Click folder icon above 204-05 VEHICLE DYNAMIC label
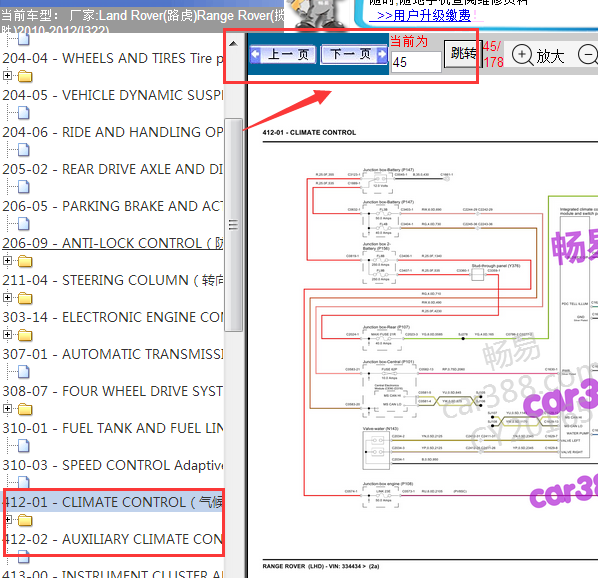The height and width of the screenshot is (578, 598). click(25, 76)
